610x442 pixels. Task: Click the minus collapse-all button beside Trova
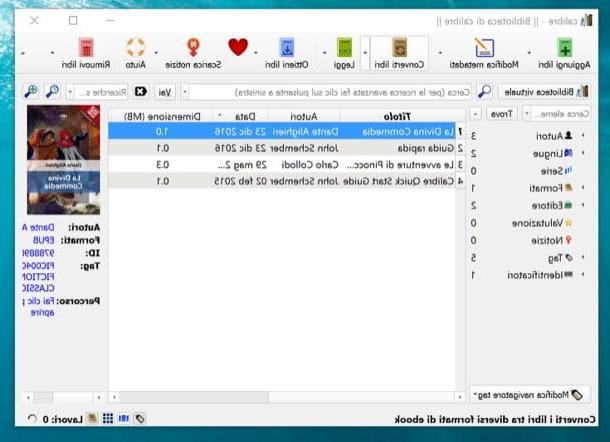tap(475, 114)
